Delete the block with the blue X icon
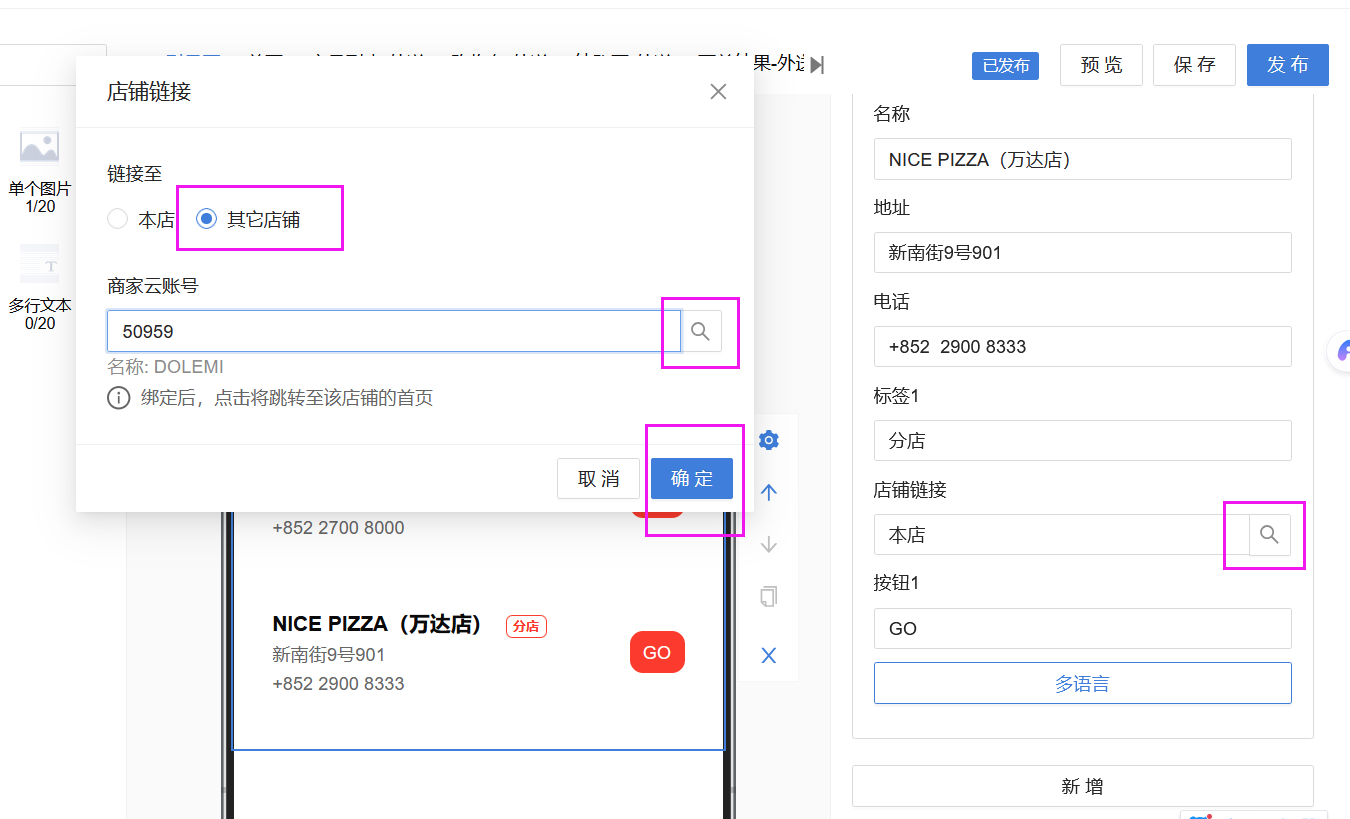The height and width of the screenshot is (819, 1350). click(x=769, y=655)
